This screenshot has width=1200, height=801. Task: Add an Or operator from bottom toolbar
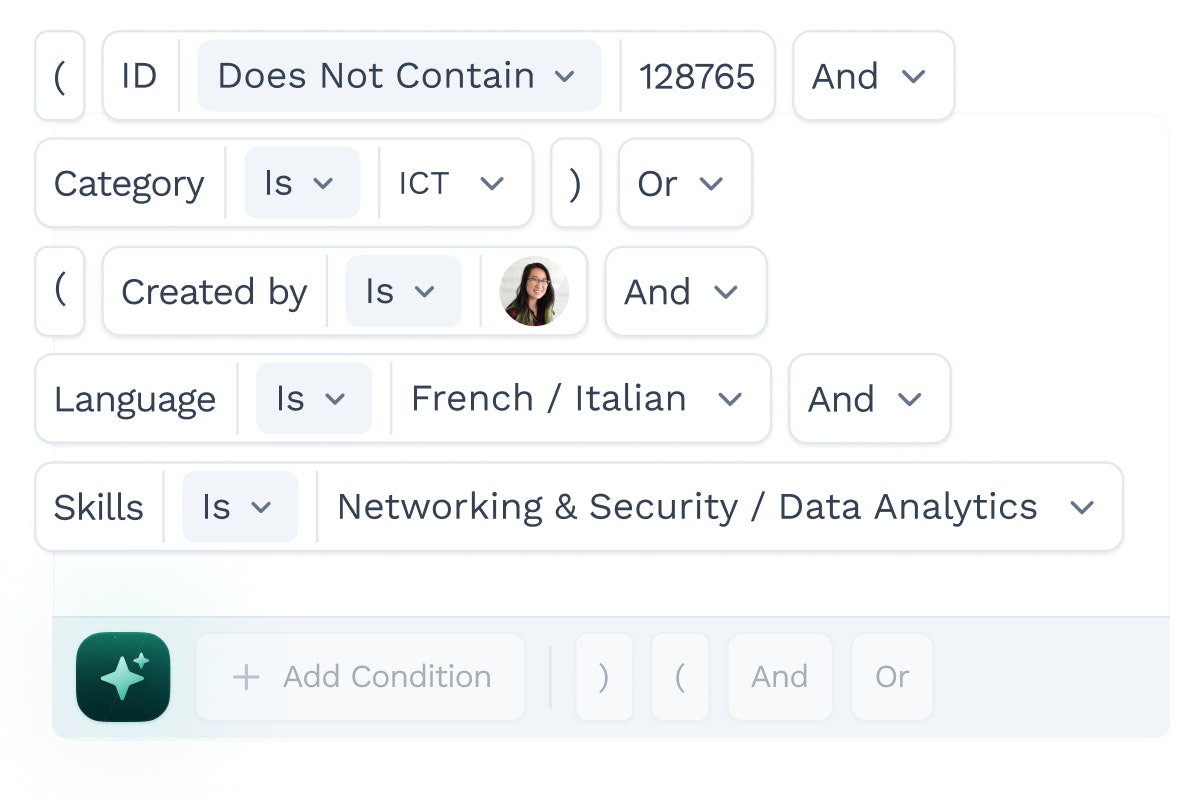(x=892, y=677)
